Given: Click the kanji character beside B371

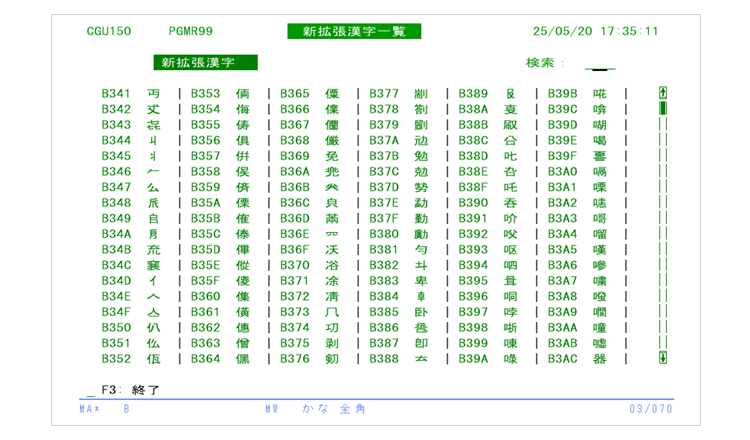Looking at the screenshot, I should (332, 281).
